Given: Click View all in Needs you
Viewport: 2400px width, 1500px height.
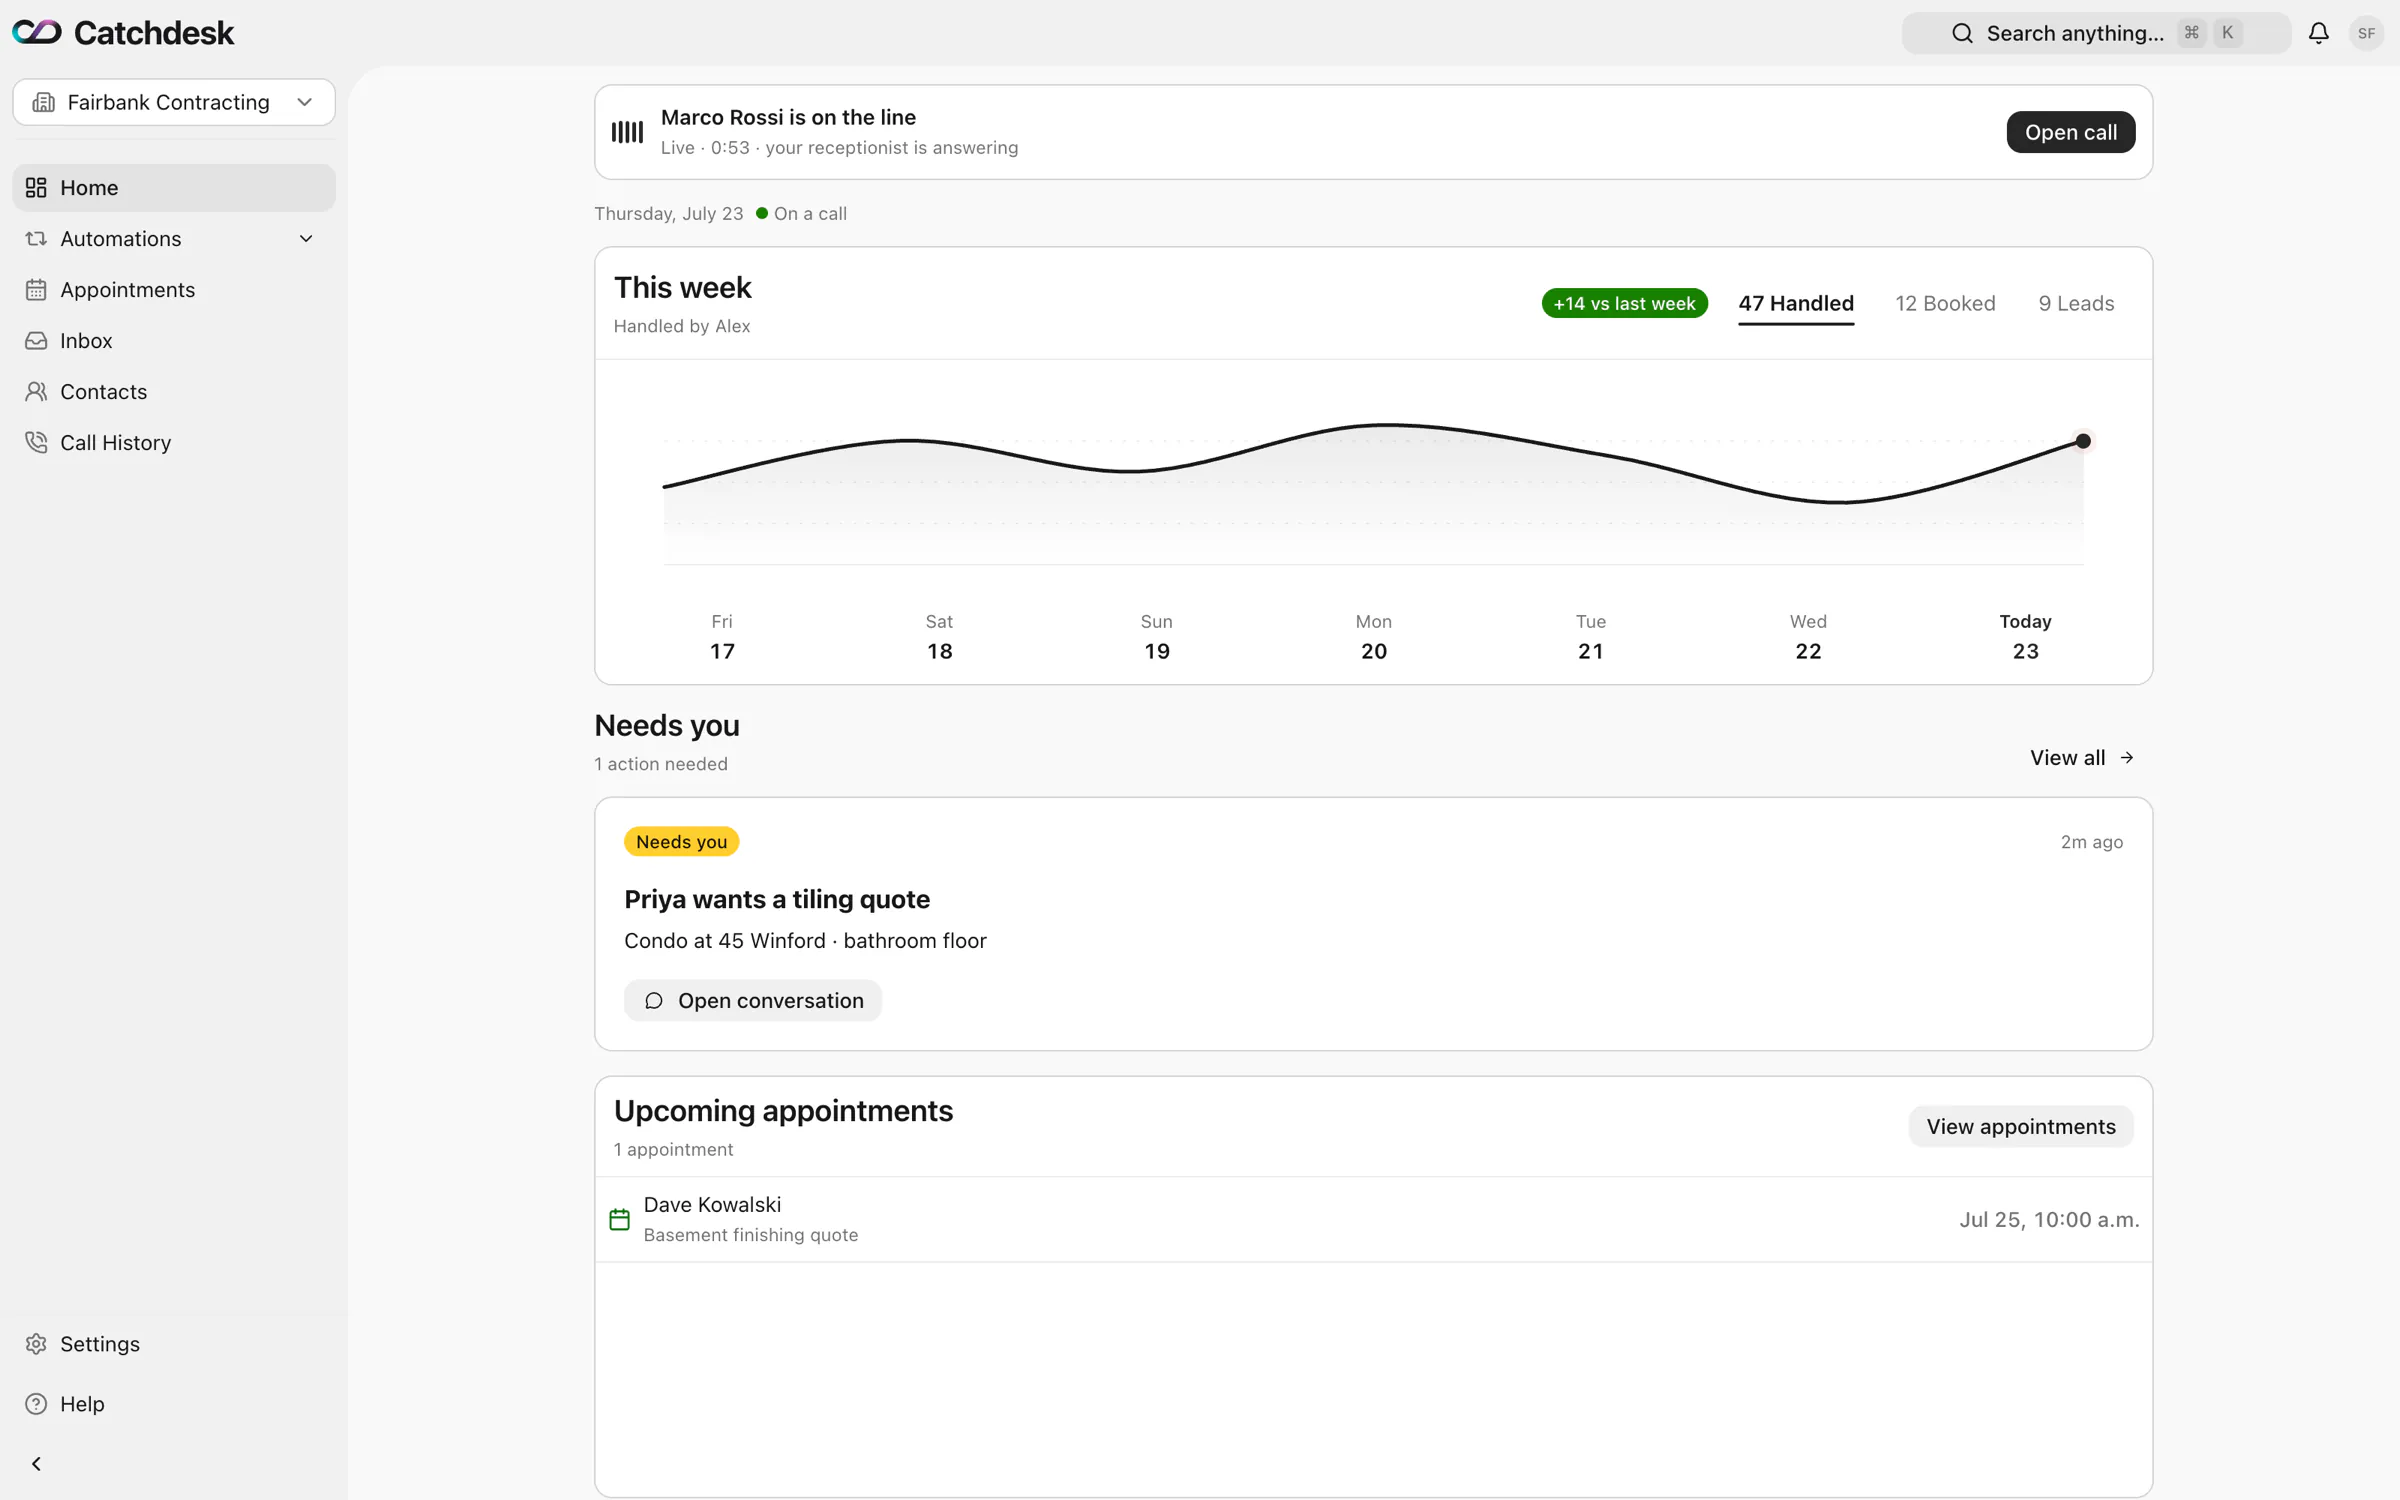Looking at the screenshot, I should (x=2081, y=758).
